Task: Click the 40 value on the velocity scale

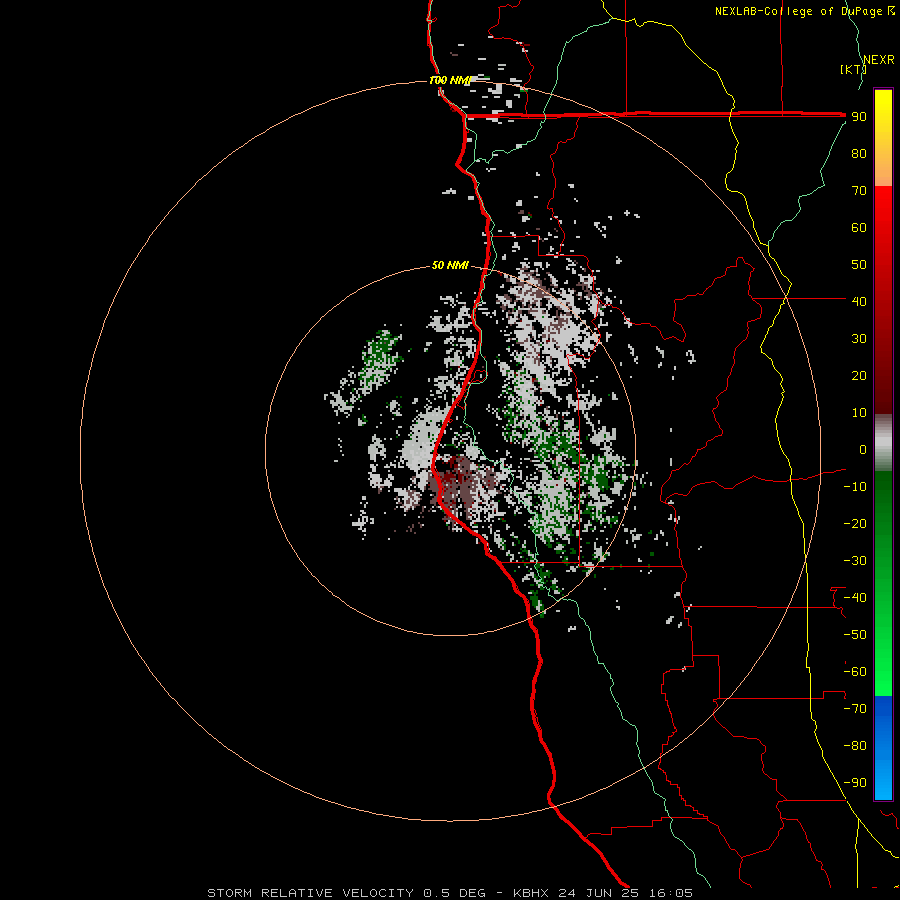Action: tap(859, 301)
